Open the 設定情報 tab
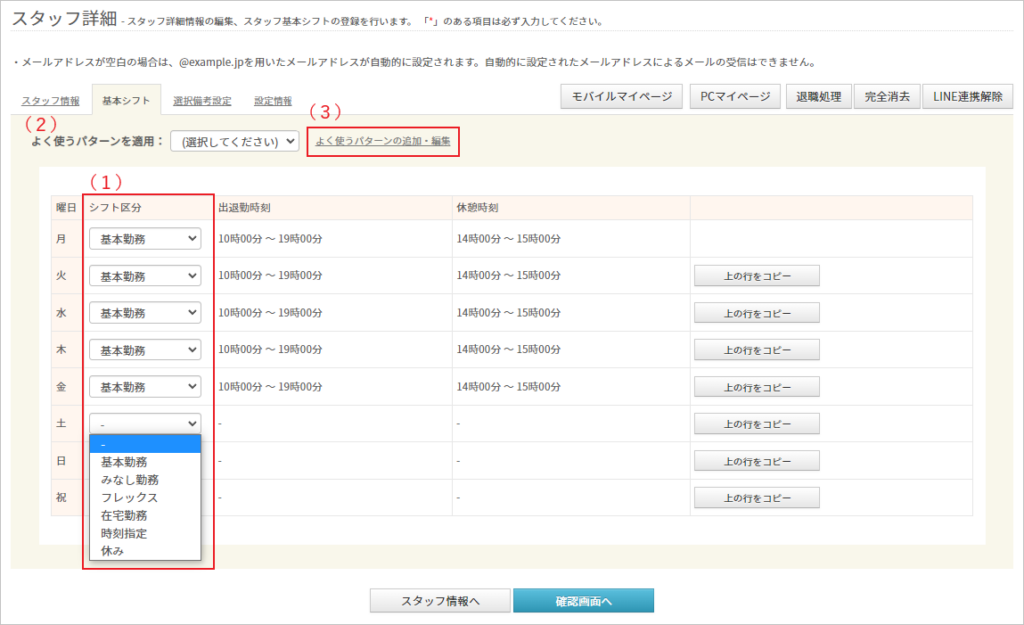Screen dimensions: 1024x625 click(x=273, y=101)
